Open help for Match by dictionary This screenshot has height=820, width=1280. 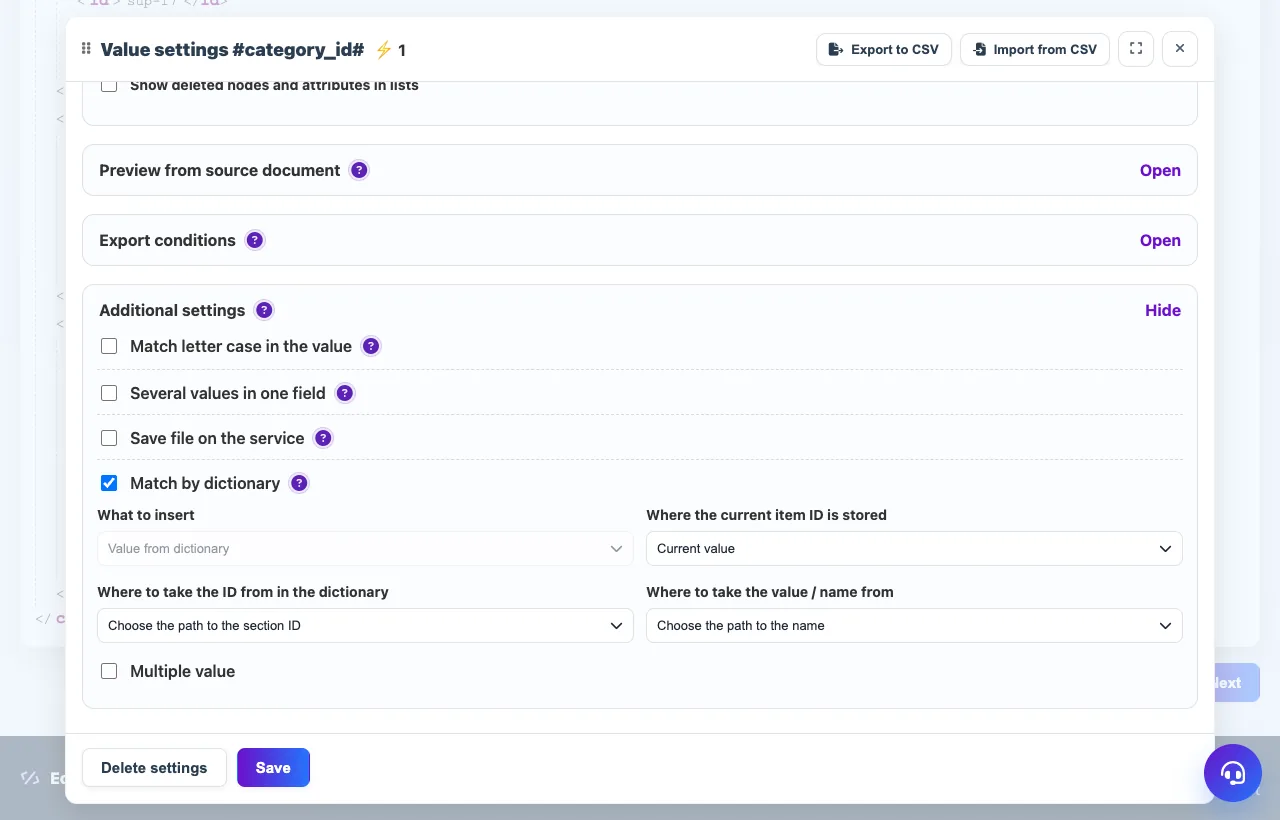[x=299, y=483]
